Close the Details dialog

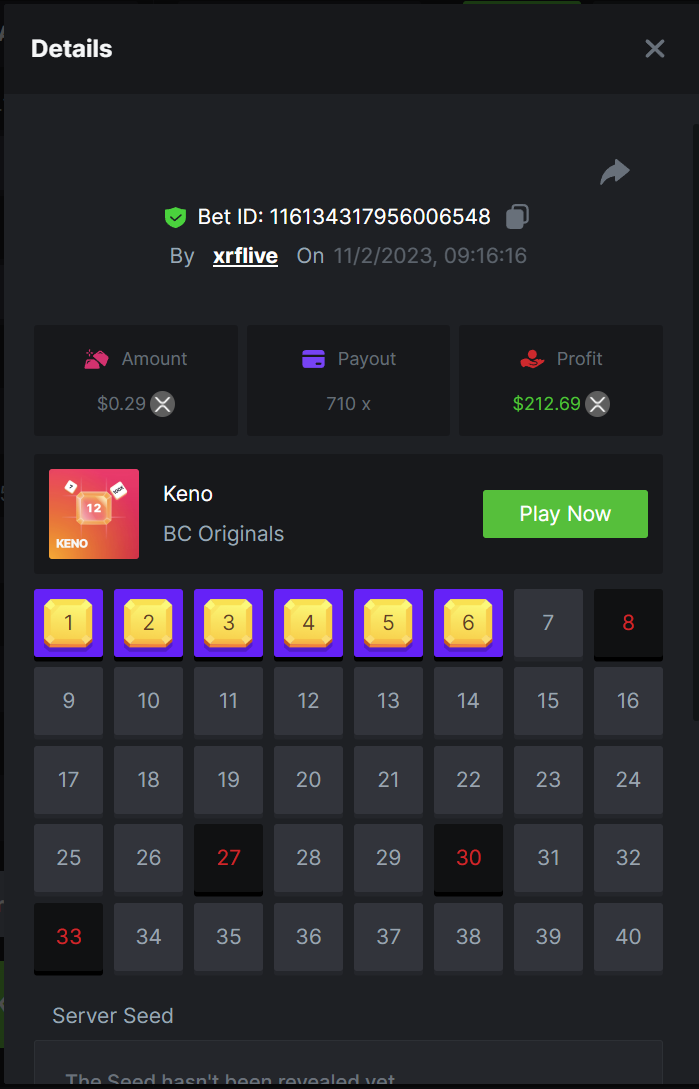[655, 49]
